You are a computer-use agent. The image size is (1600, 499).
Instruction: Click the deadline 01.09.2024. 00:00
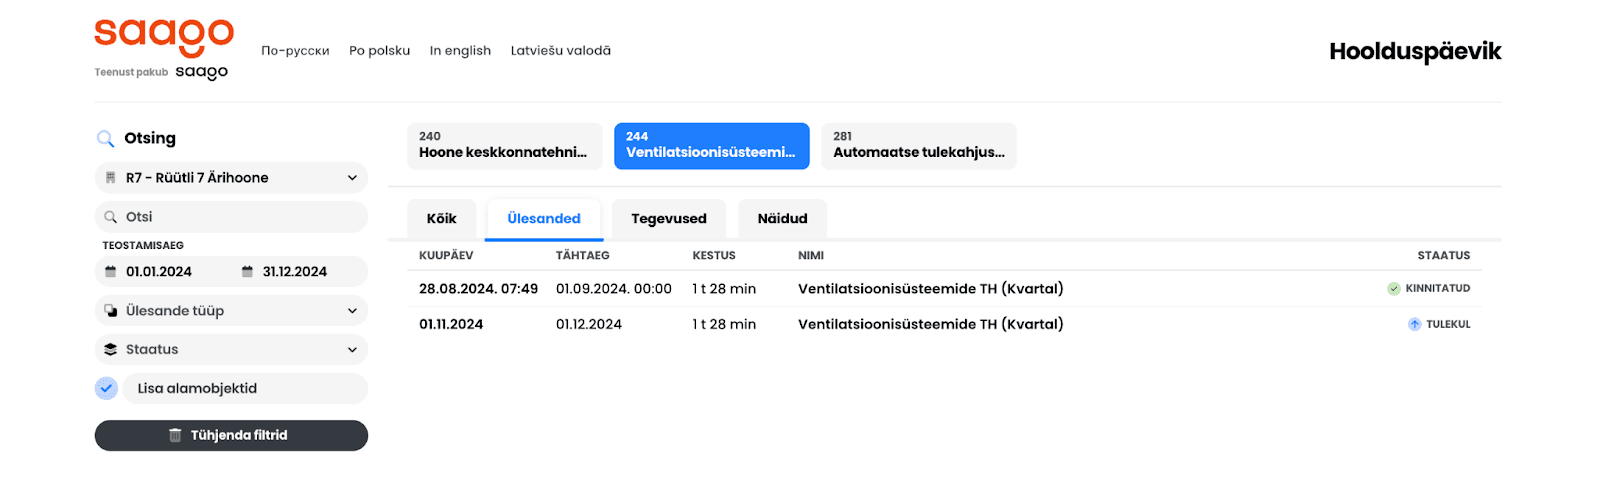pyautogui.click(x=614, y=289)
